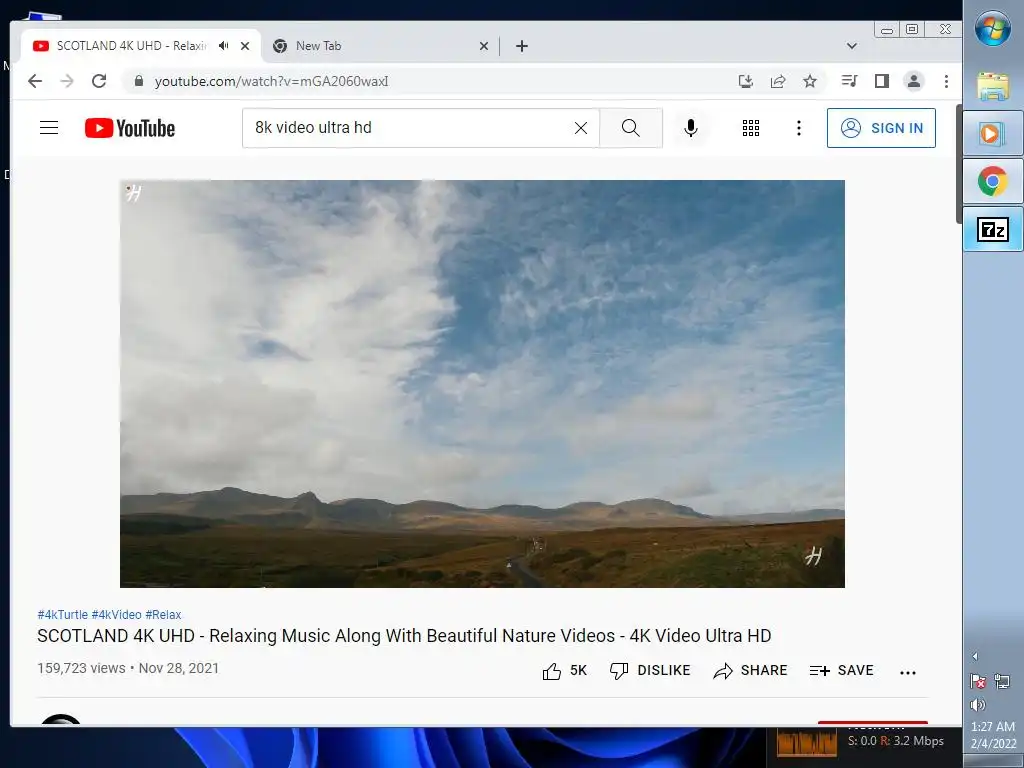The height and width of the screenshot is (768, 1024).
Task: Click the lock icon in the address bar
Action: 138,81
